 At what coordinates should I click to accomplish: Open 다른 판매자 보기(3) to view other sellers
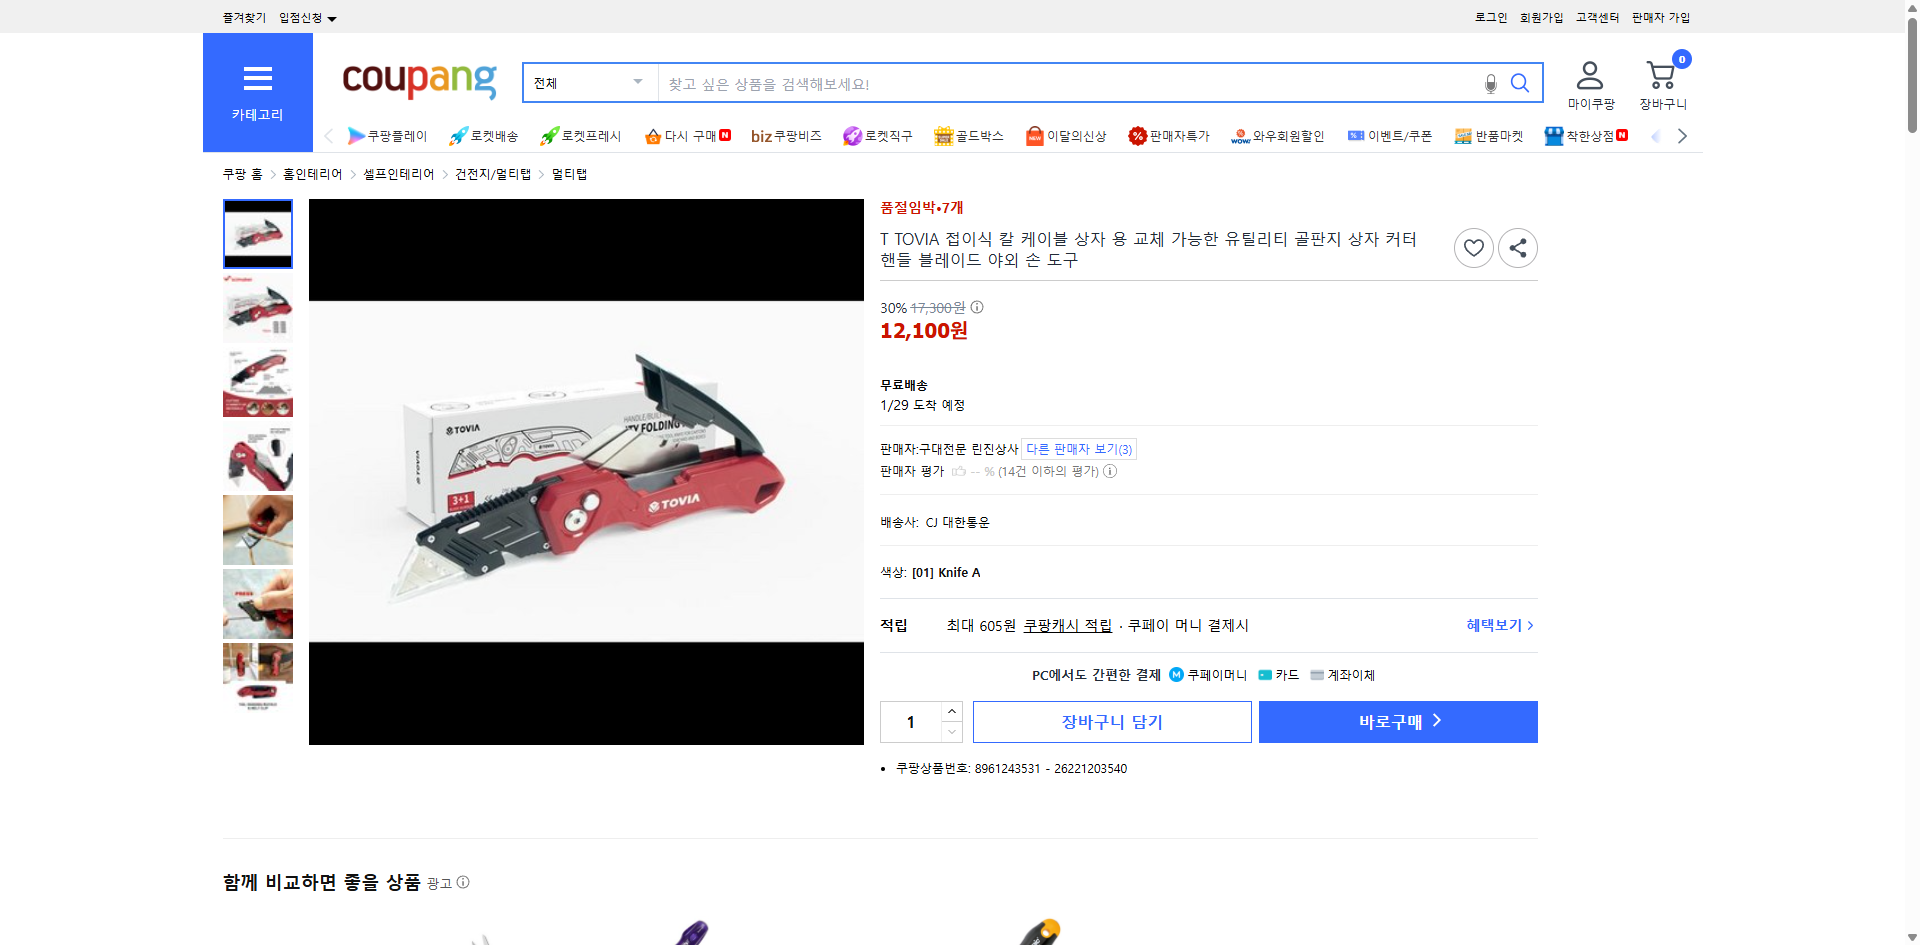click(x=1078, y=449)
